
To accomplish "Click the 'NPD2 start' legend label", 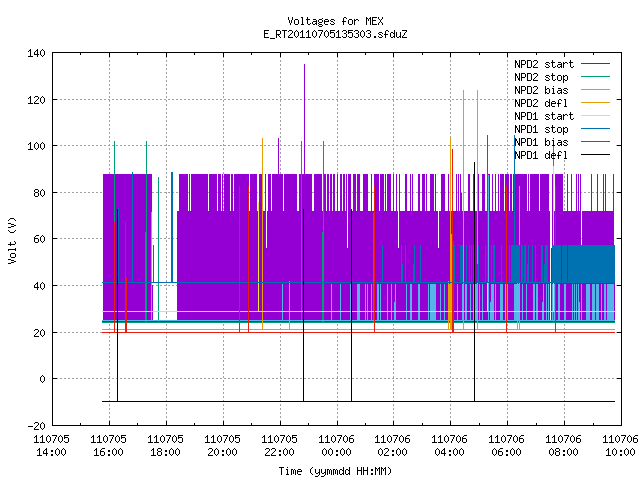I will 544,64.
